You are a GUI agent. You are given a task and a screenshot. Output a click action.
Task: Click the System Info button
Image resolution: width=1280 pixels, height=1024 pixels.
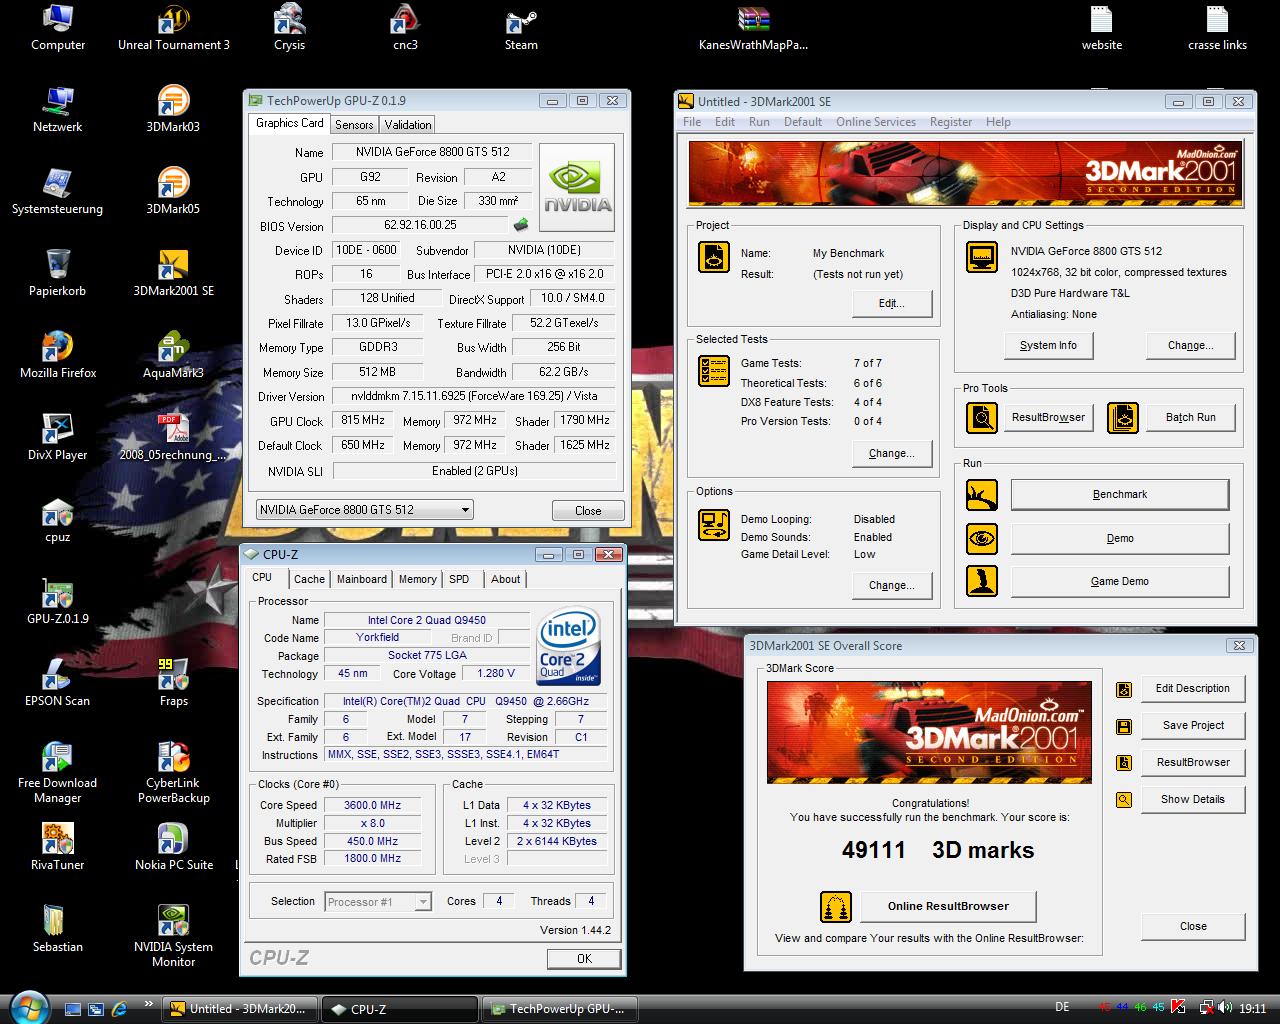[x=1048, y=345]
